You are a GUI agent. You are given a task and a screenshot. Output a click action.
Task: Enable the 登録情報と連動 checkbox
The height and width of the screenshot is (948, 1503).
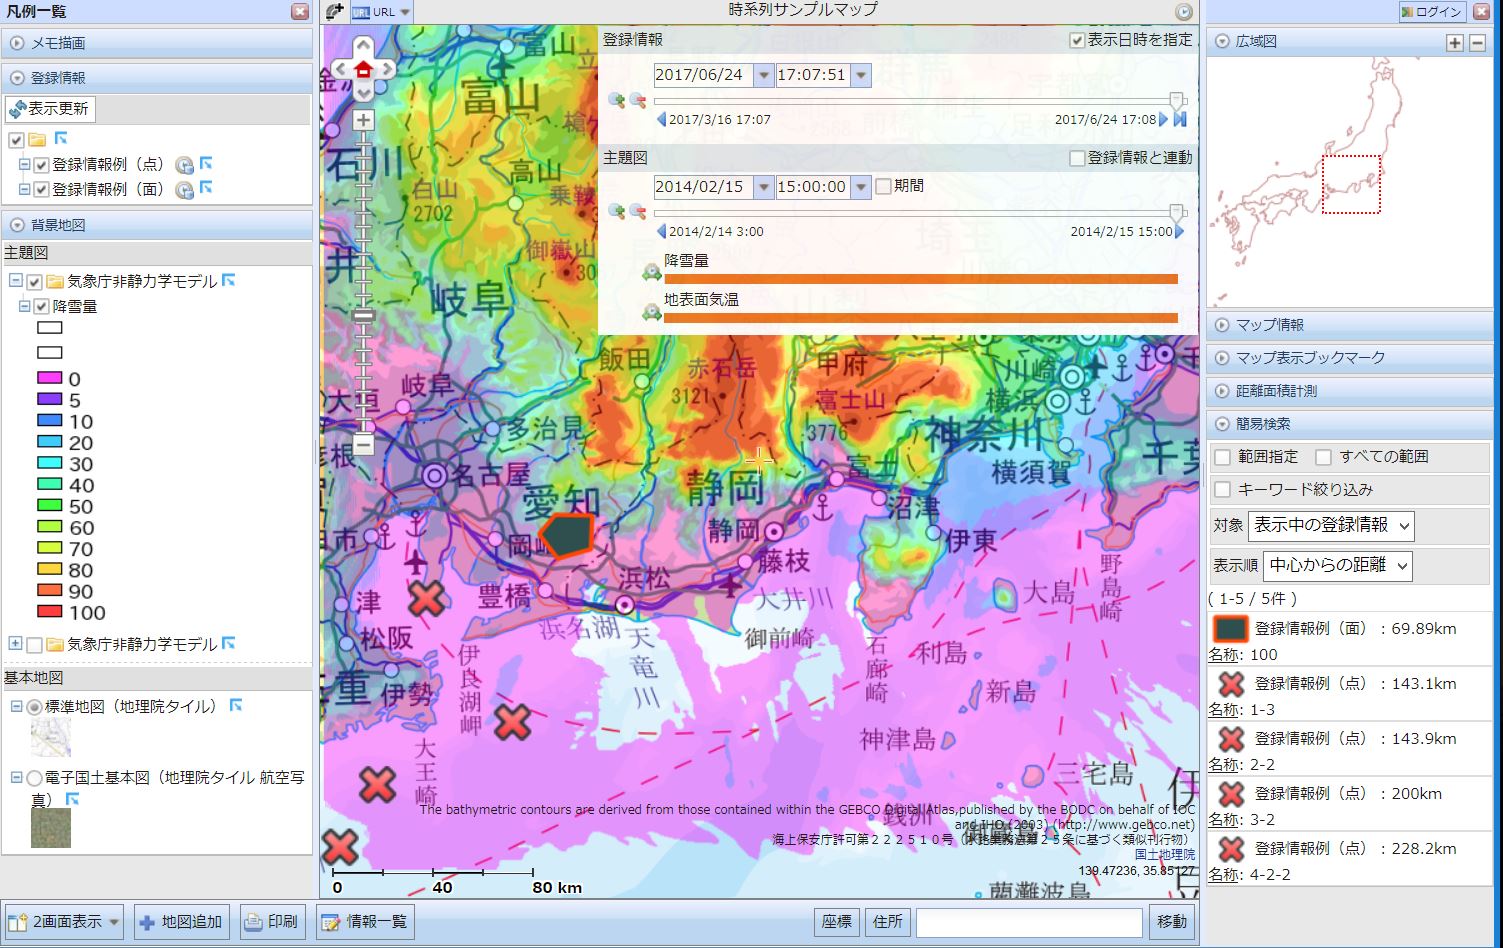(x=1076, y=158)
